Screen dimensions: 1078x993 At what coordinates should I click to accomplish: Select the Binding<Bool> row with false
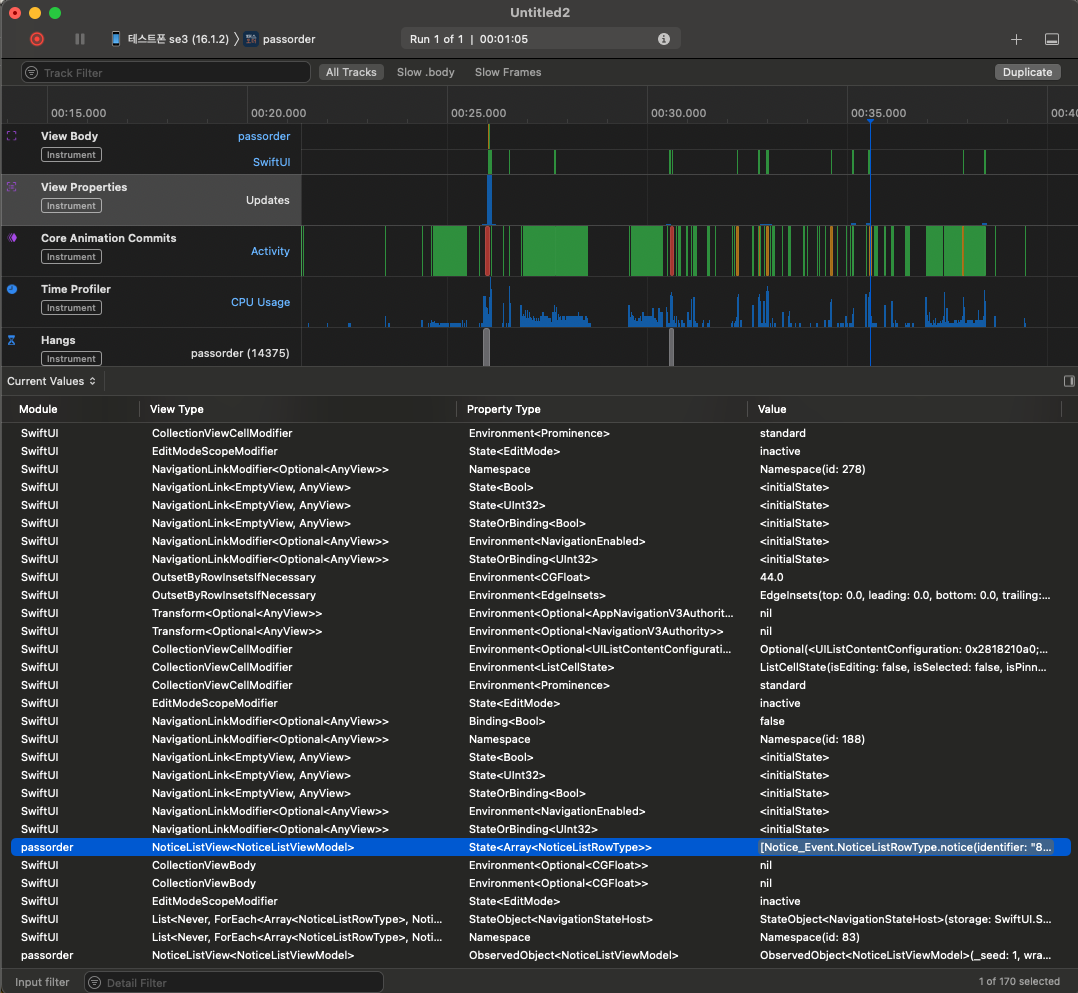tap(540, 721)
